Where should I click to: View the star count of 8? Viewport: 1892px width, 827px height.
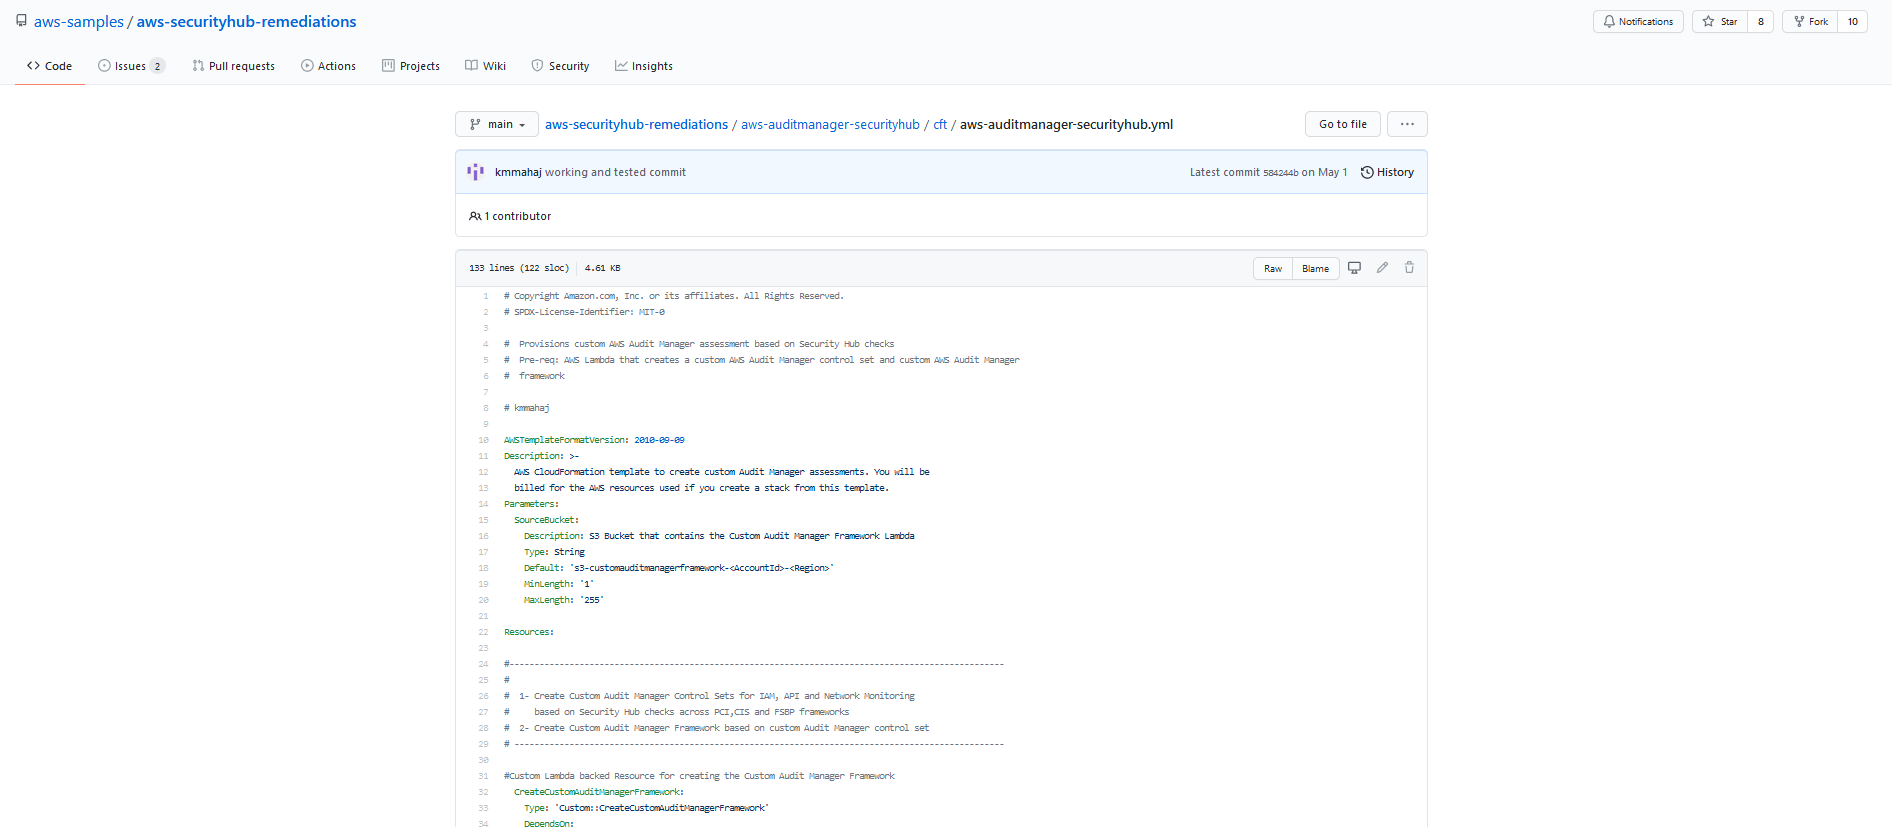click(x=1761, y=21)
